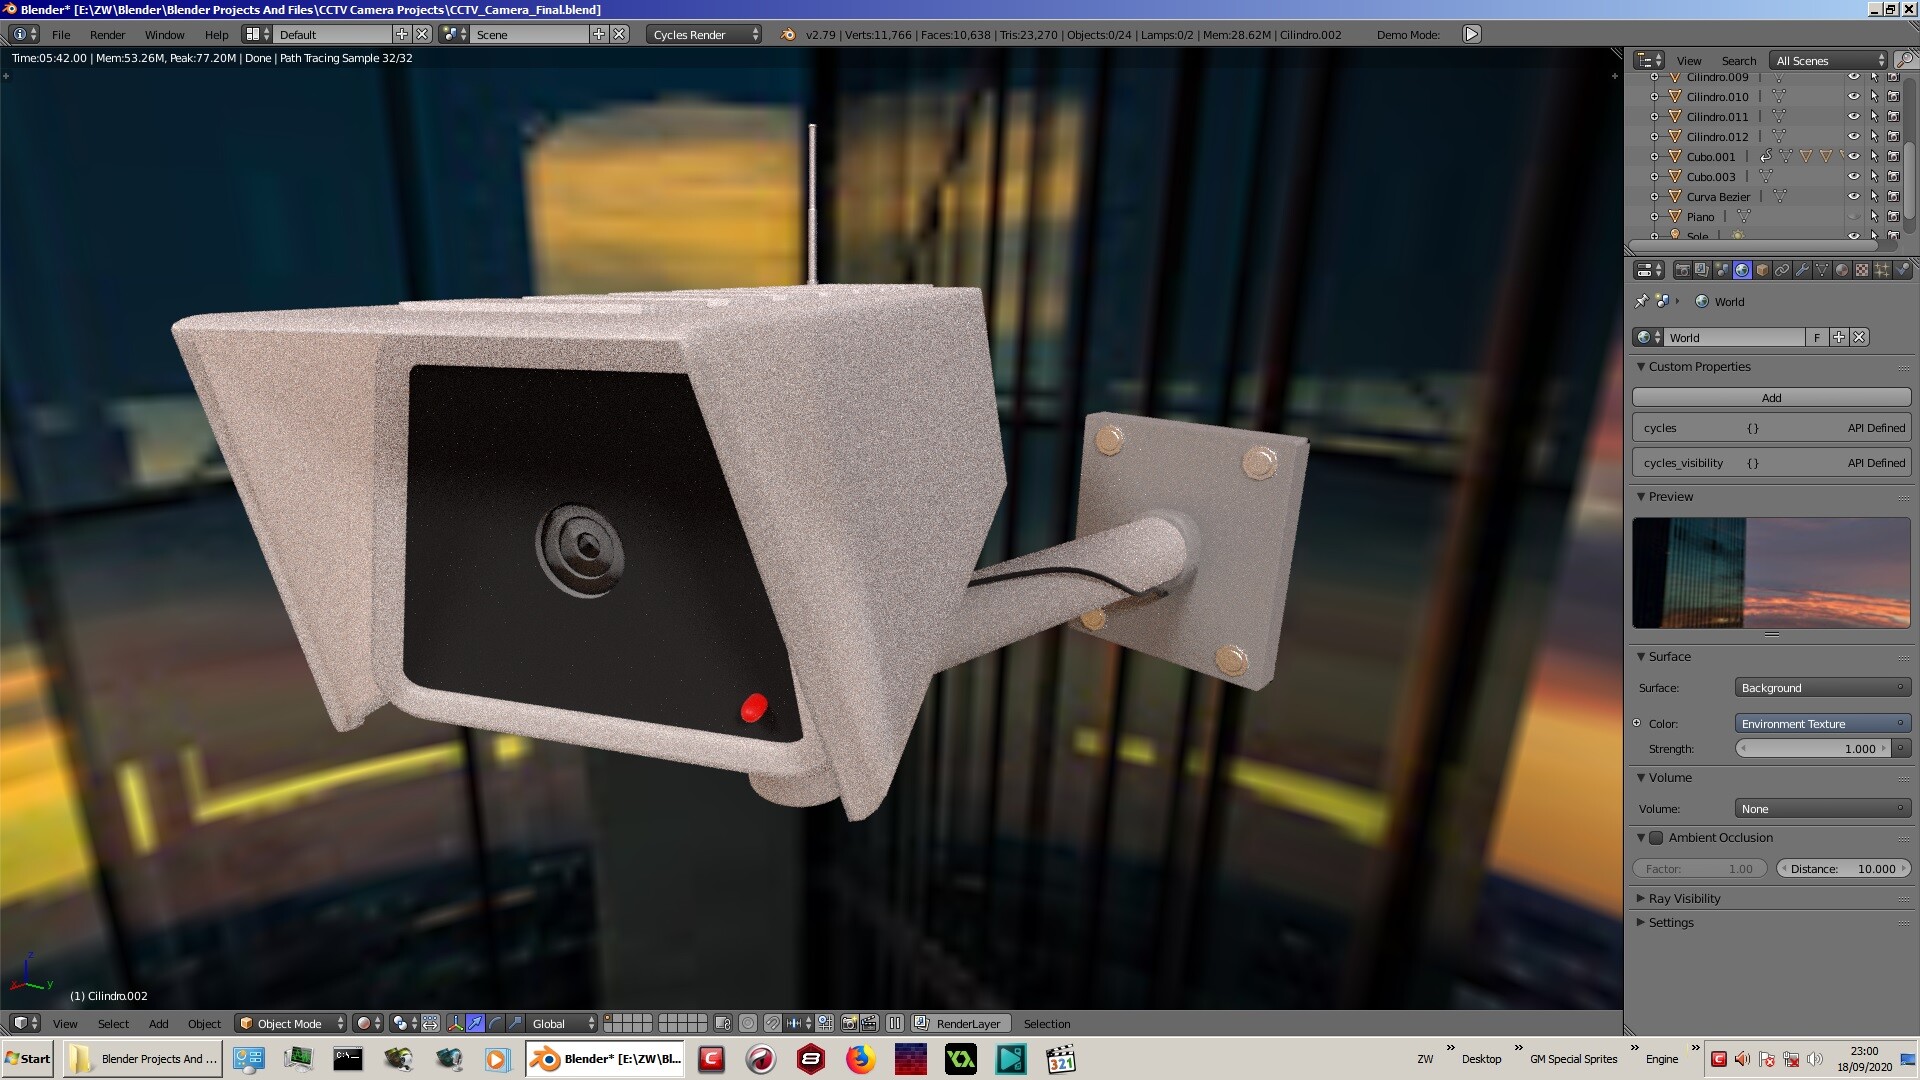Expand the Ray Visibility panel
The height and width of the screenshot is (1080, 1920).
click(x=1683, y=898)
